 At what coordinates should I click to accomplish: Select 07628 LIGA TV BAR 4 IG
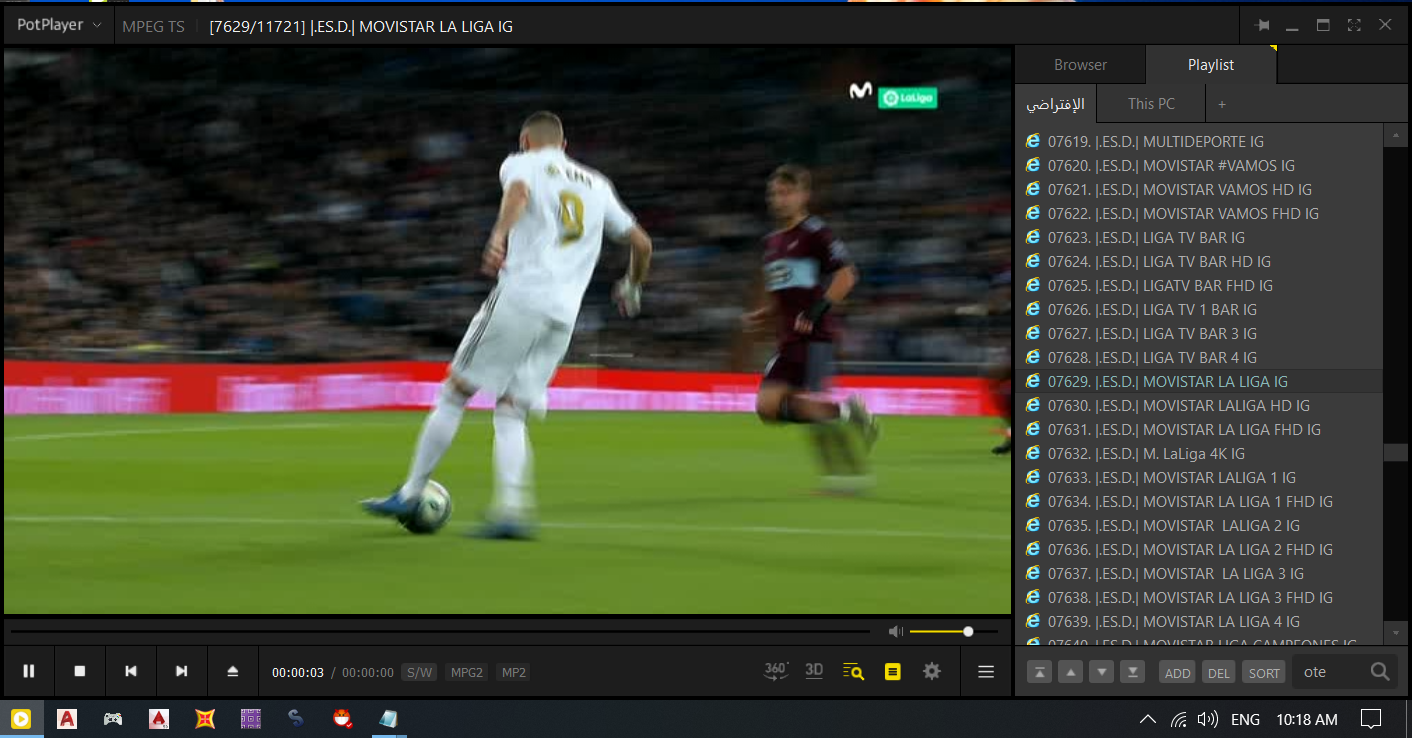[x=1199, y=358]
